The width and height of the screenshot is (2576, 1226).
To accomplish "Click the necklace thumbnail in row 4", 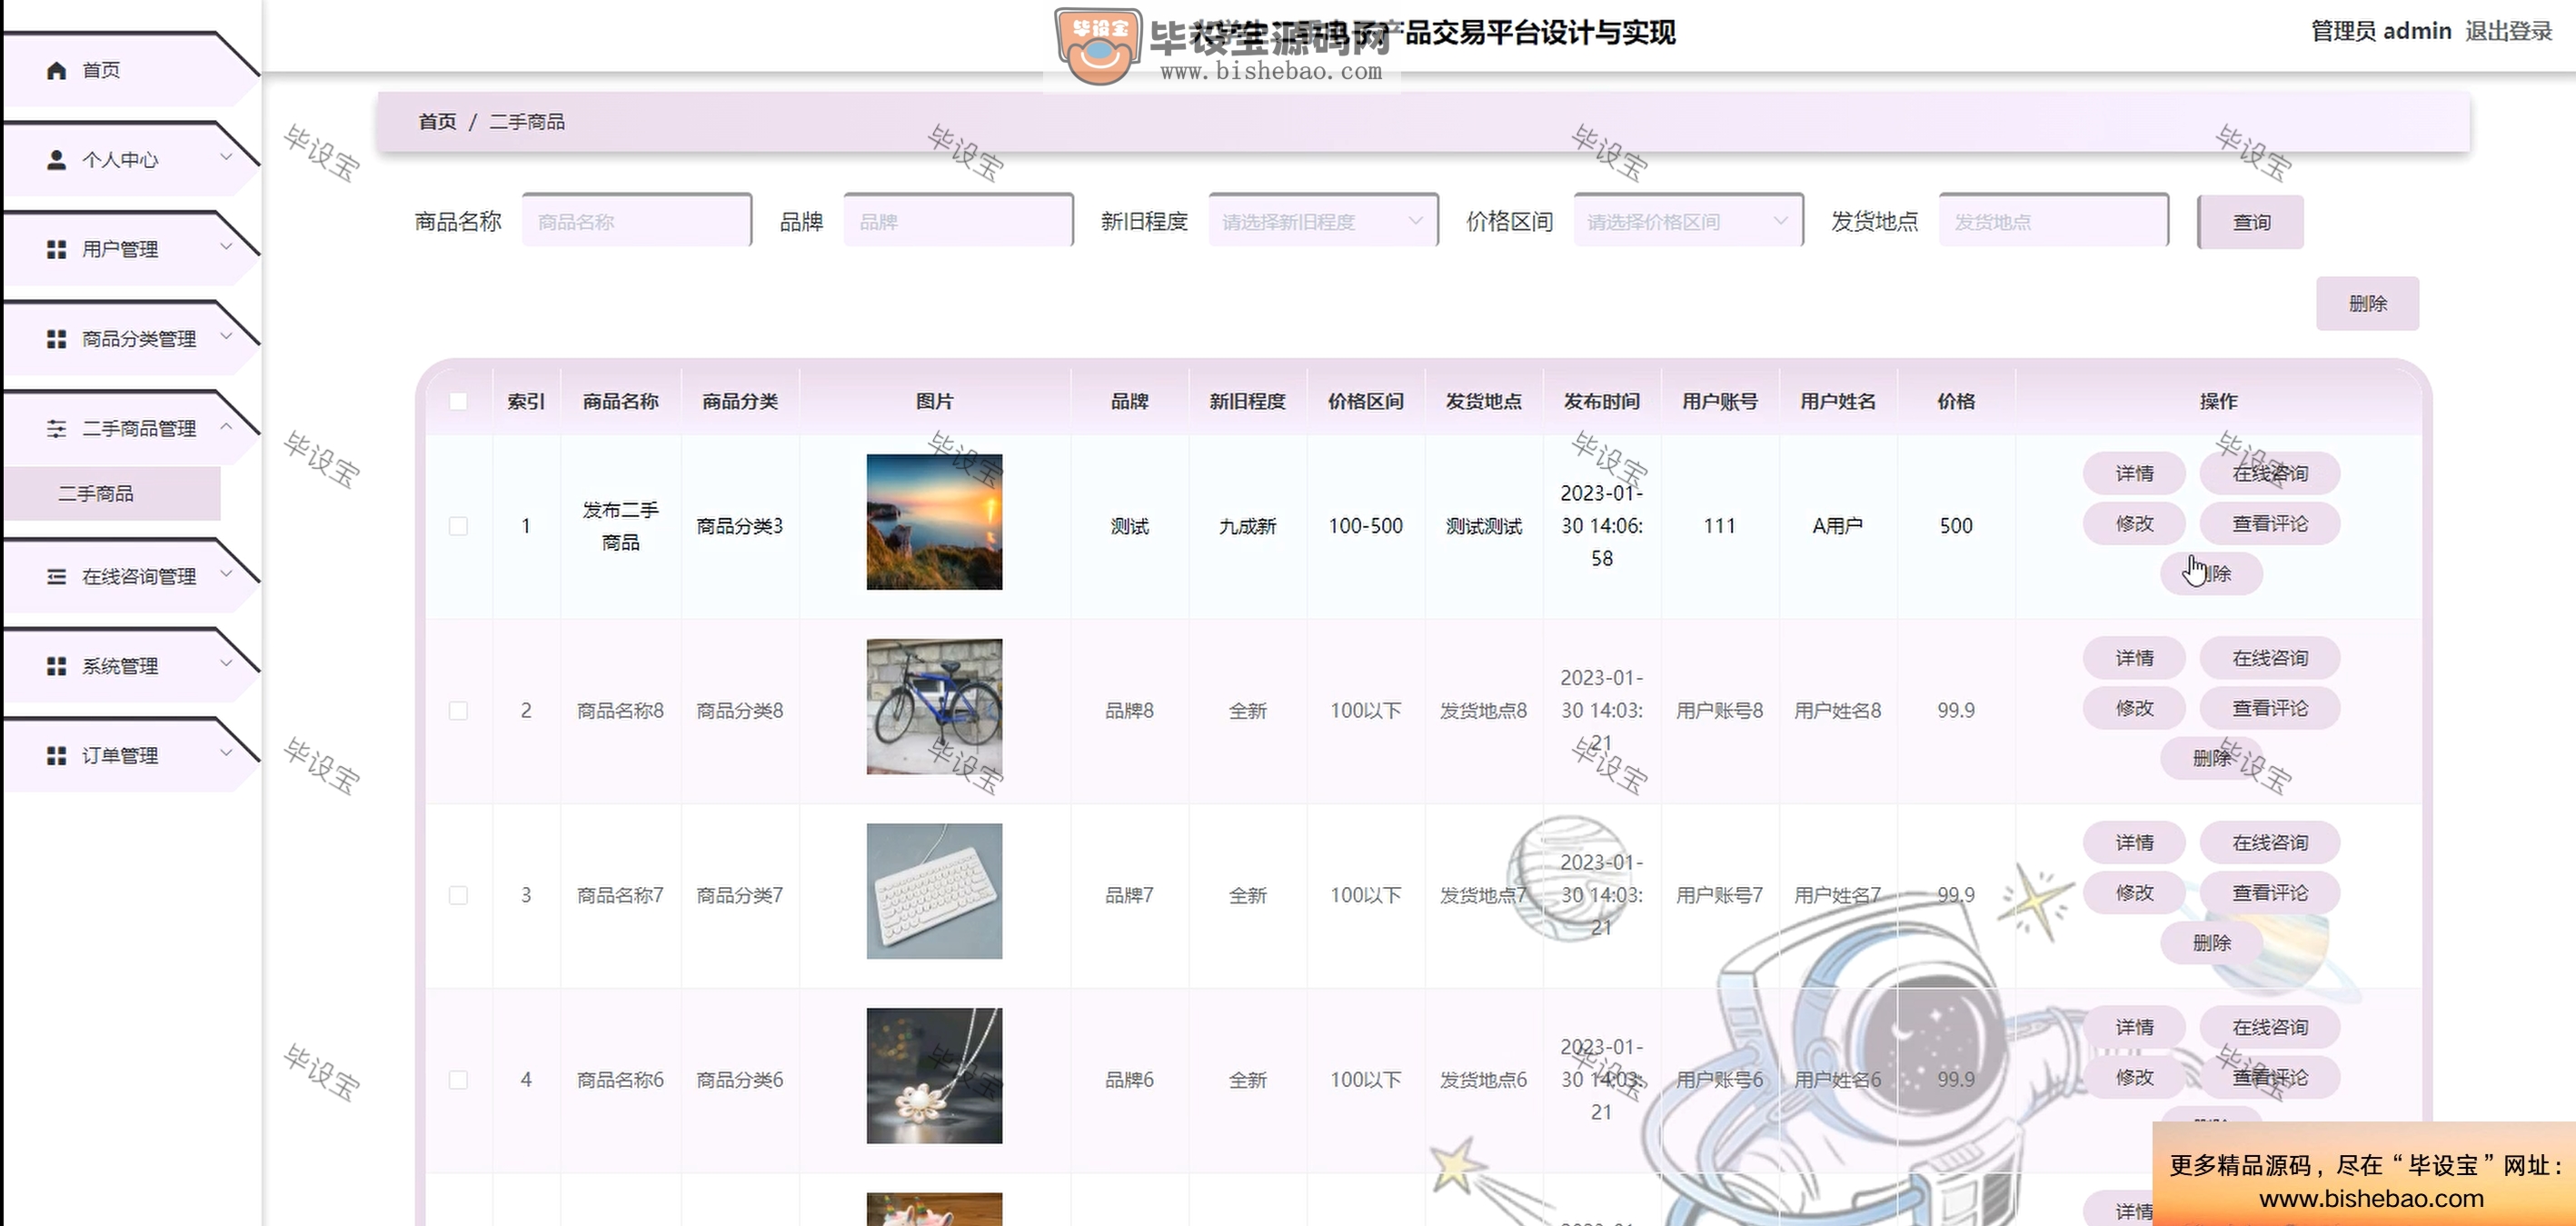I will coord(934,1076).
